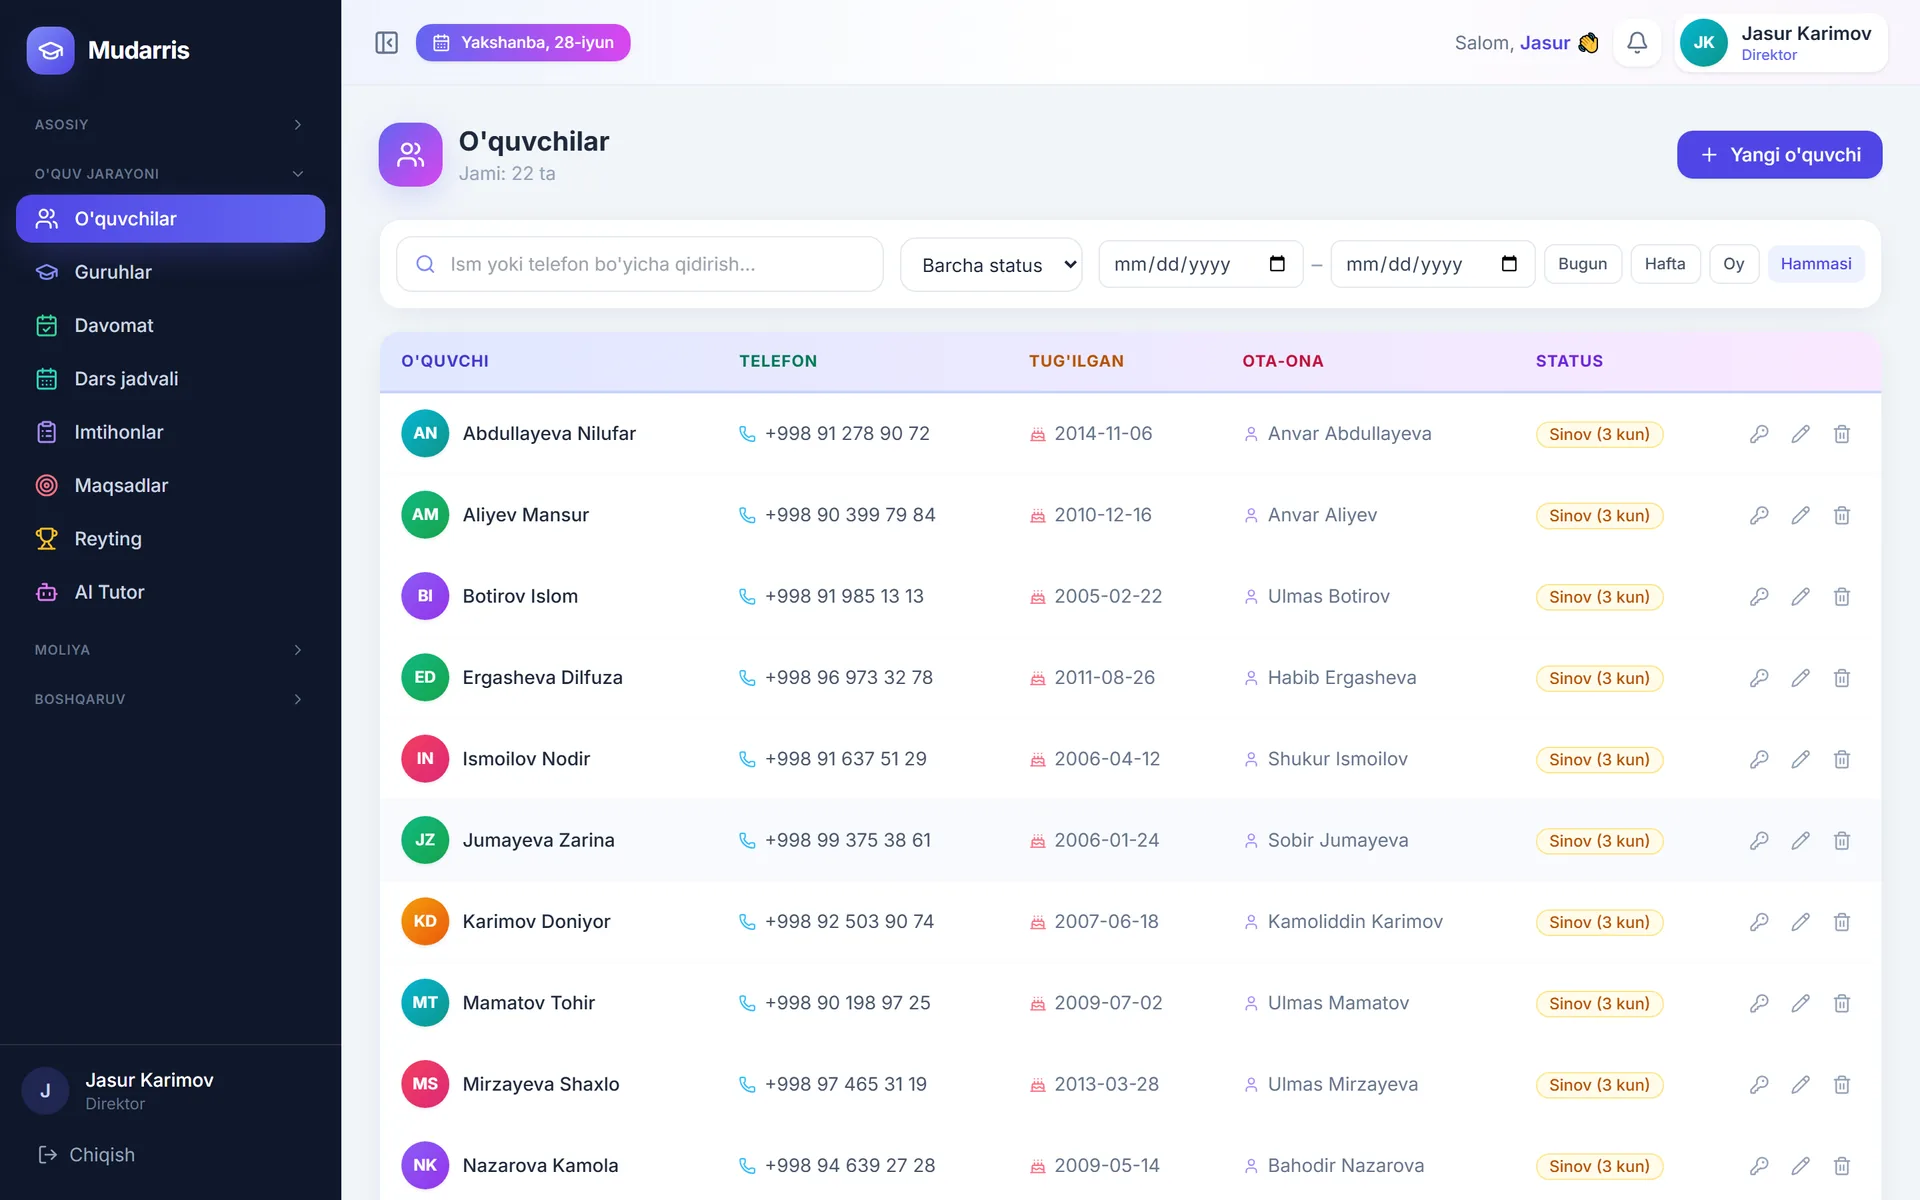Click the trash icon for Mamatov Tohir
Image resolution: width=1920 pixels, height=1200 pixels.
click(1842, 1003)
